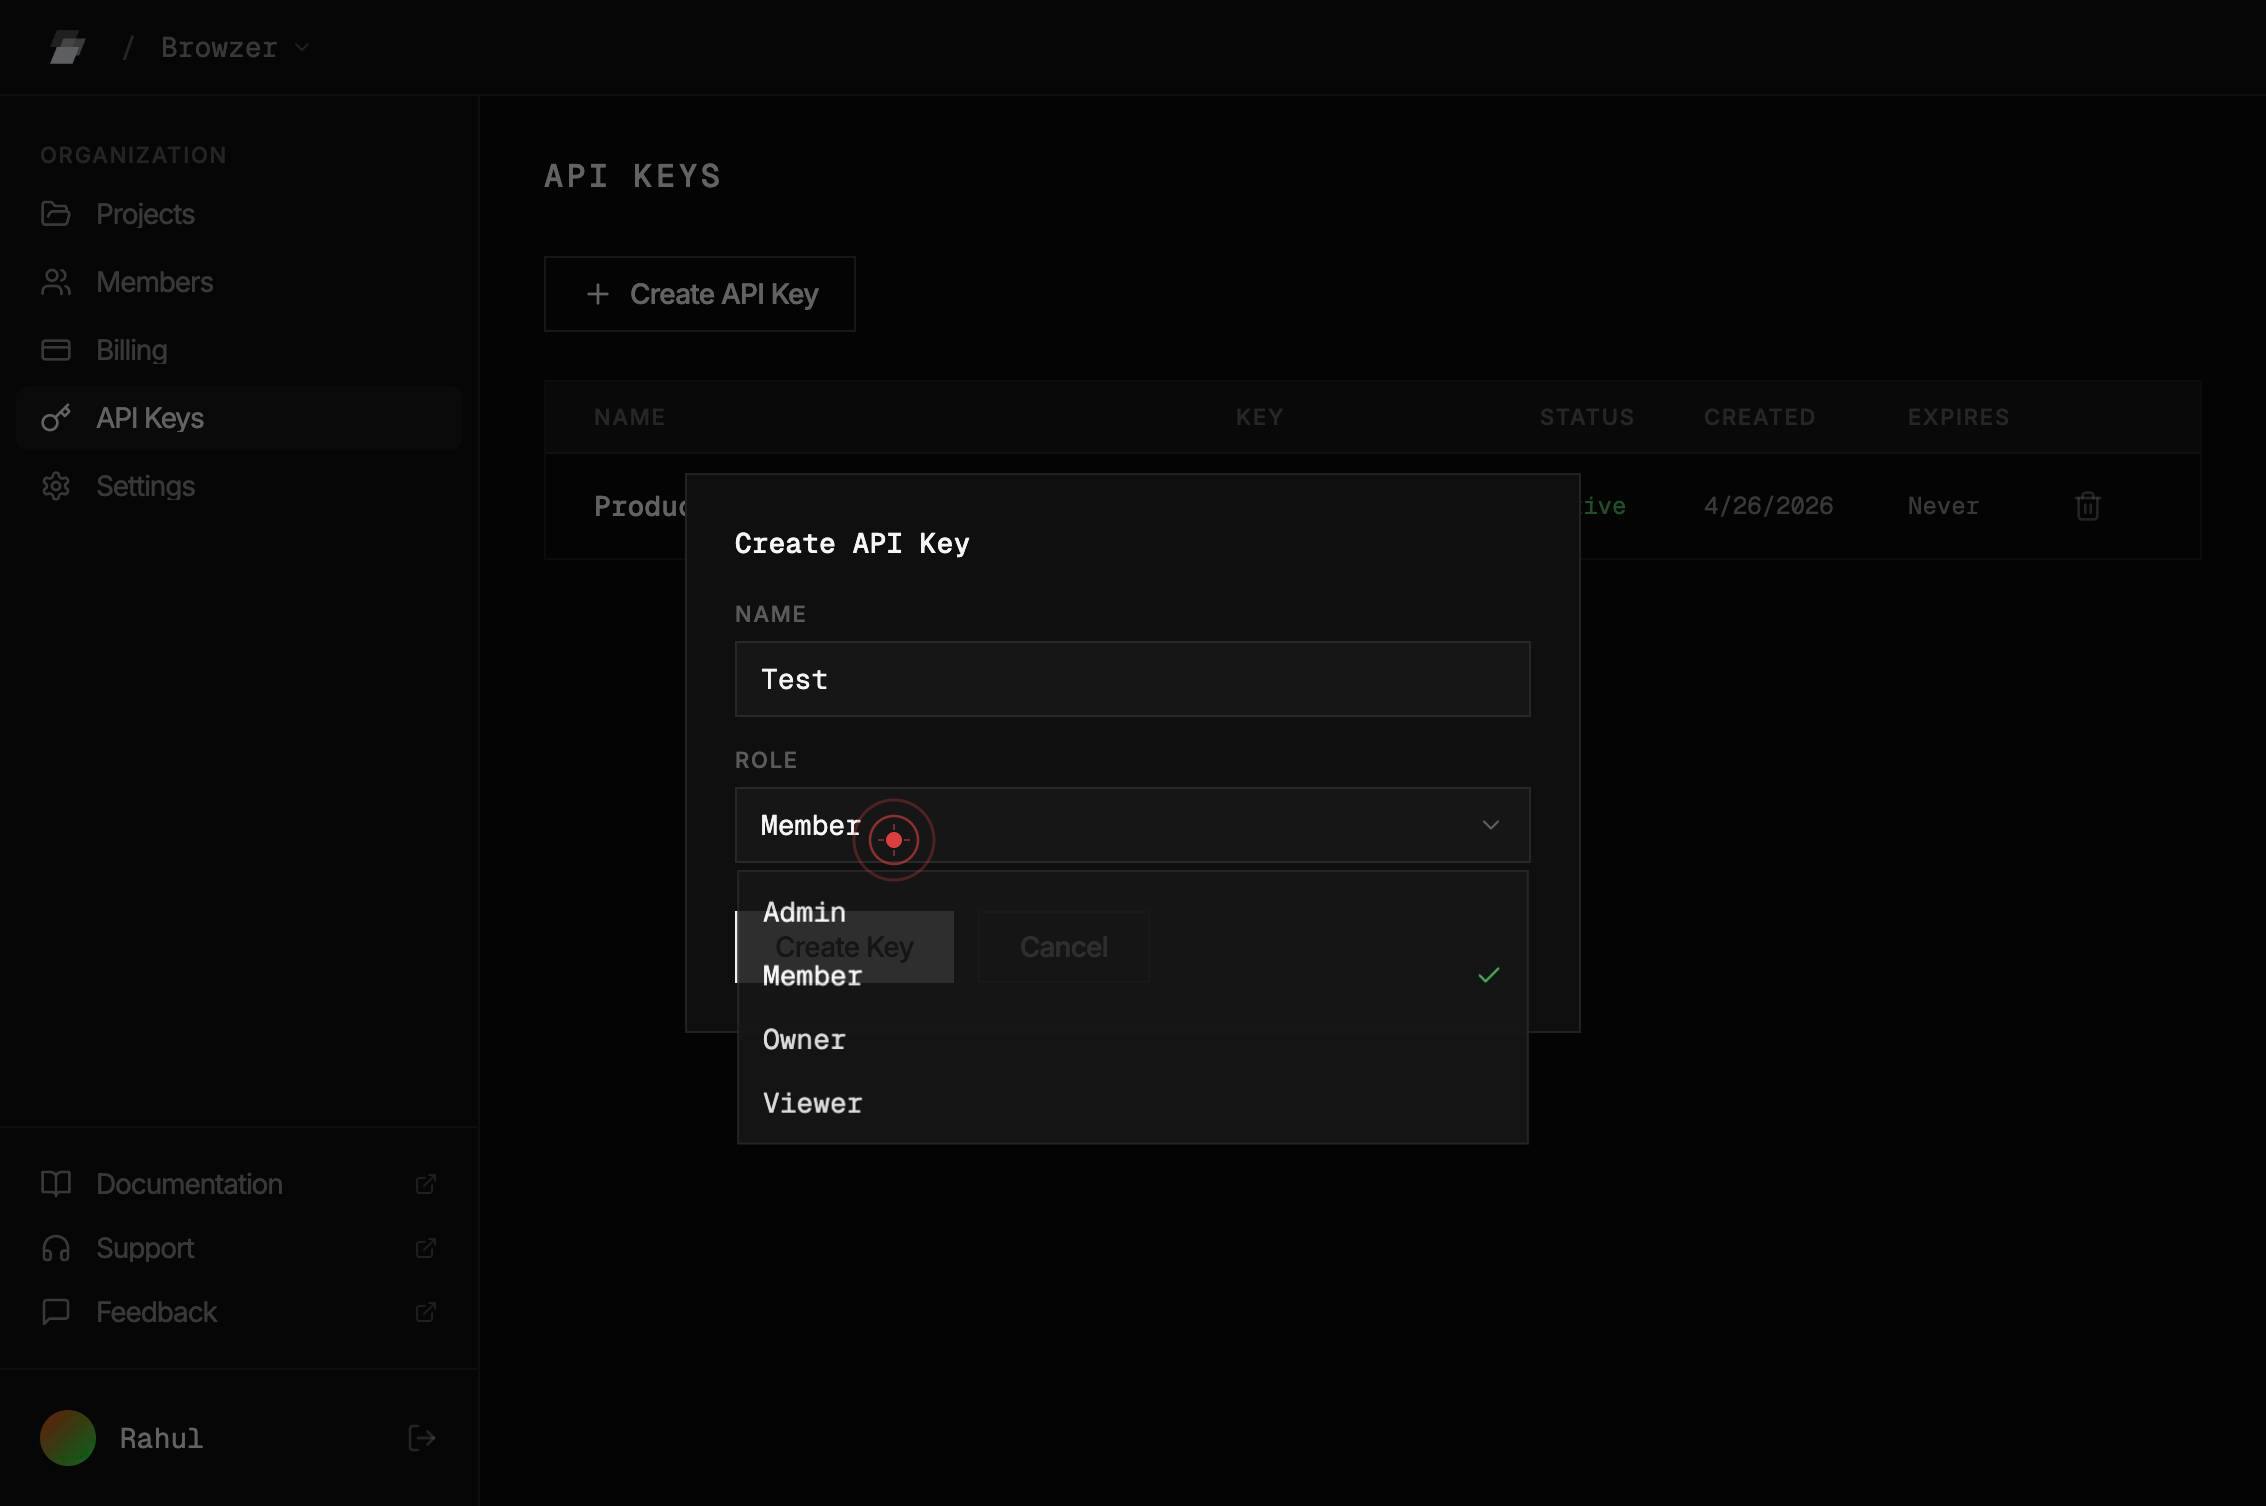The height and width of the screenshot is (1506, 2266).
Task: Click the Support headphones icon
Action: [x=56, y=1248]
